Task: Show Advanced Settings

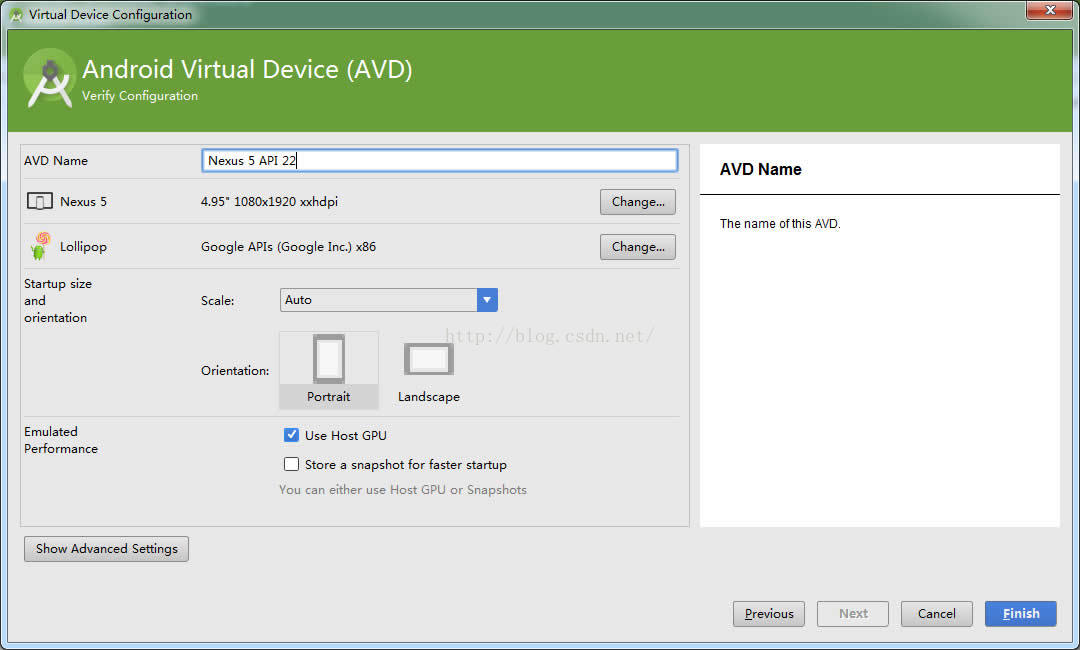Action: 106,549
